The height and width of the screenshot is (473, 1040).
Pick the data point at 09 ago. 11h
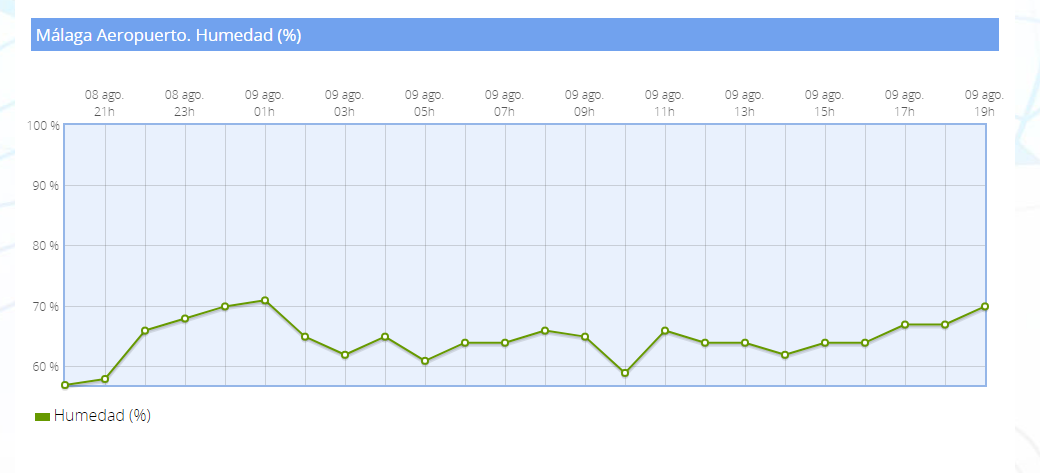click(x=665, y=331)
